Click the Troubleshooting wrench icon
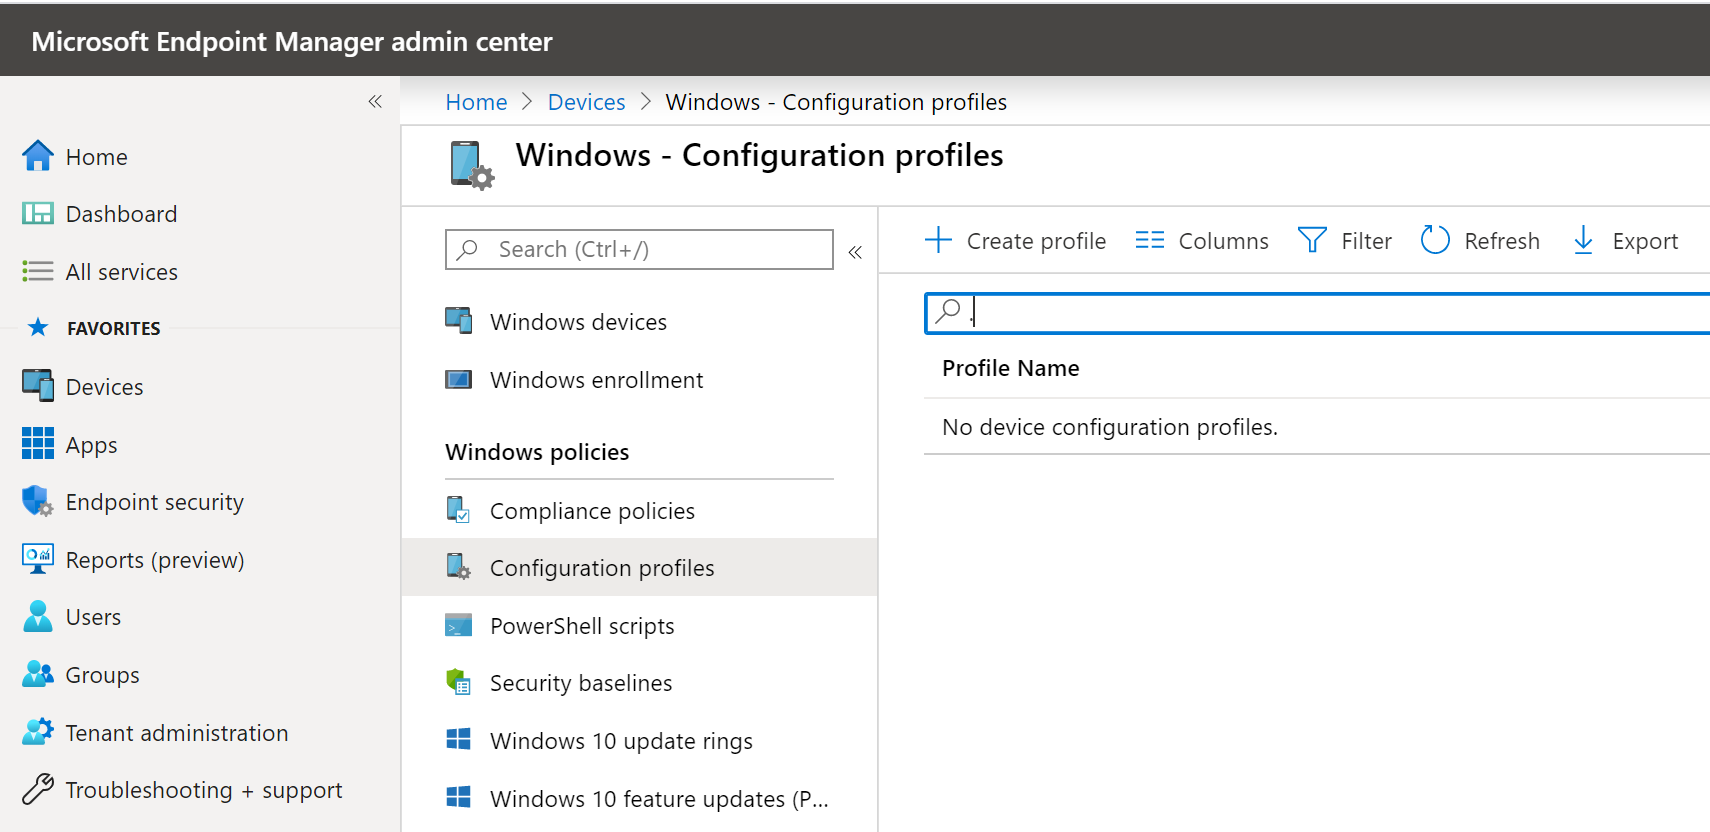1710x832 pixels. pos(38,789)
